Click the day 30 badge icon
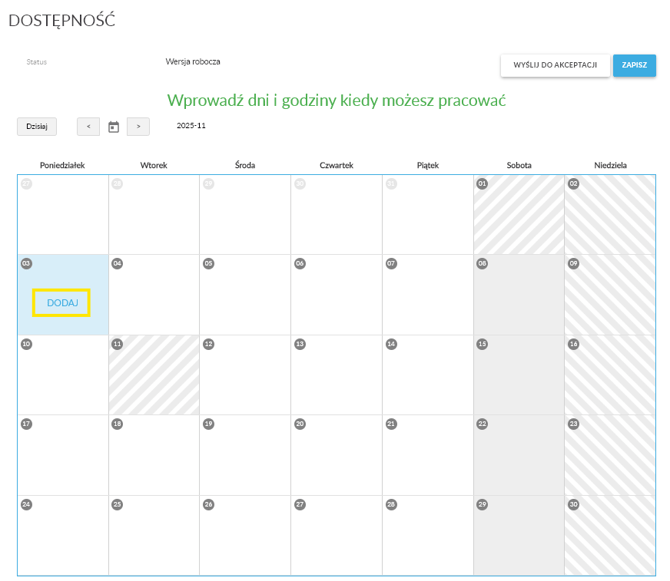The height and width of the screenshot is (581, 670). pos(573,504)
